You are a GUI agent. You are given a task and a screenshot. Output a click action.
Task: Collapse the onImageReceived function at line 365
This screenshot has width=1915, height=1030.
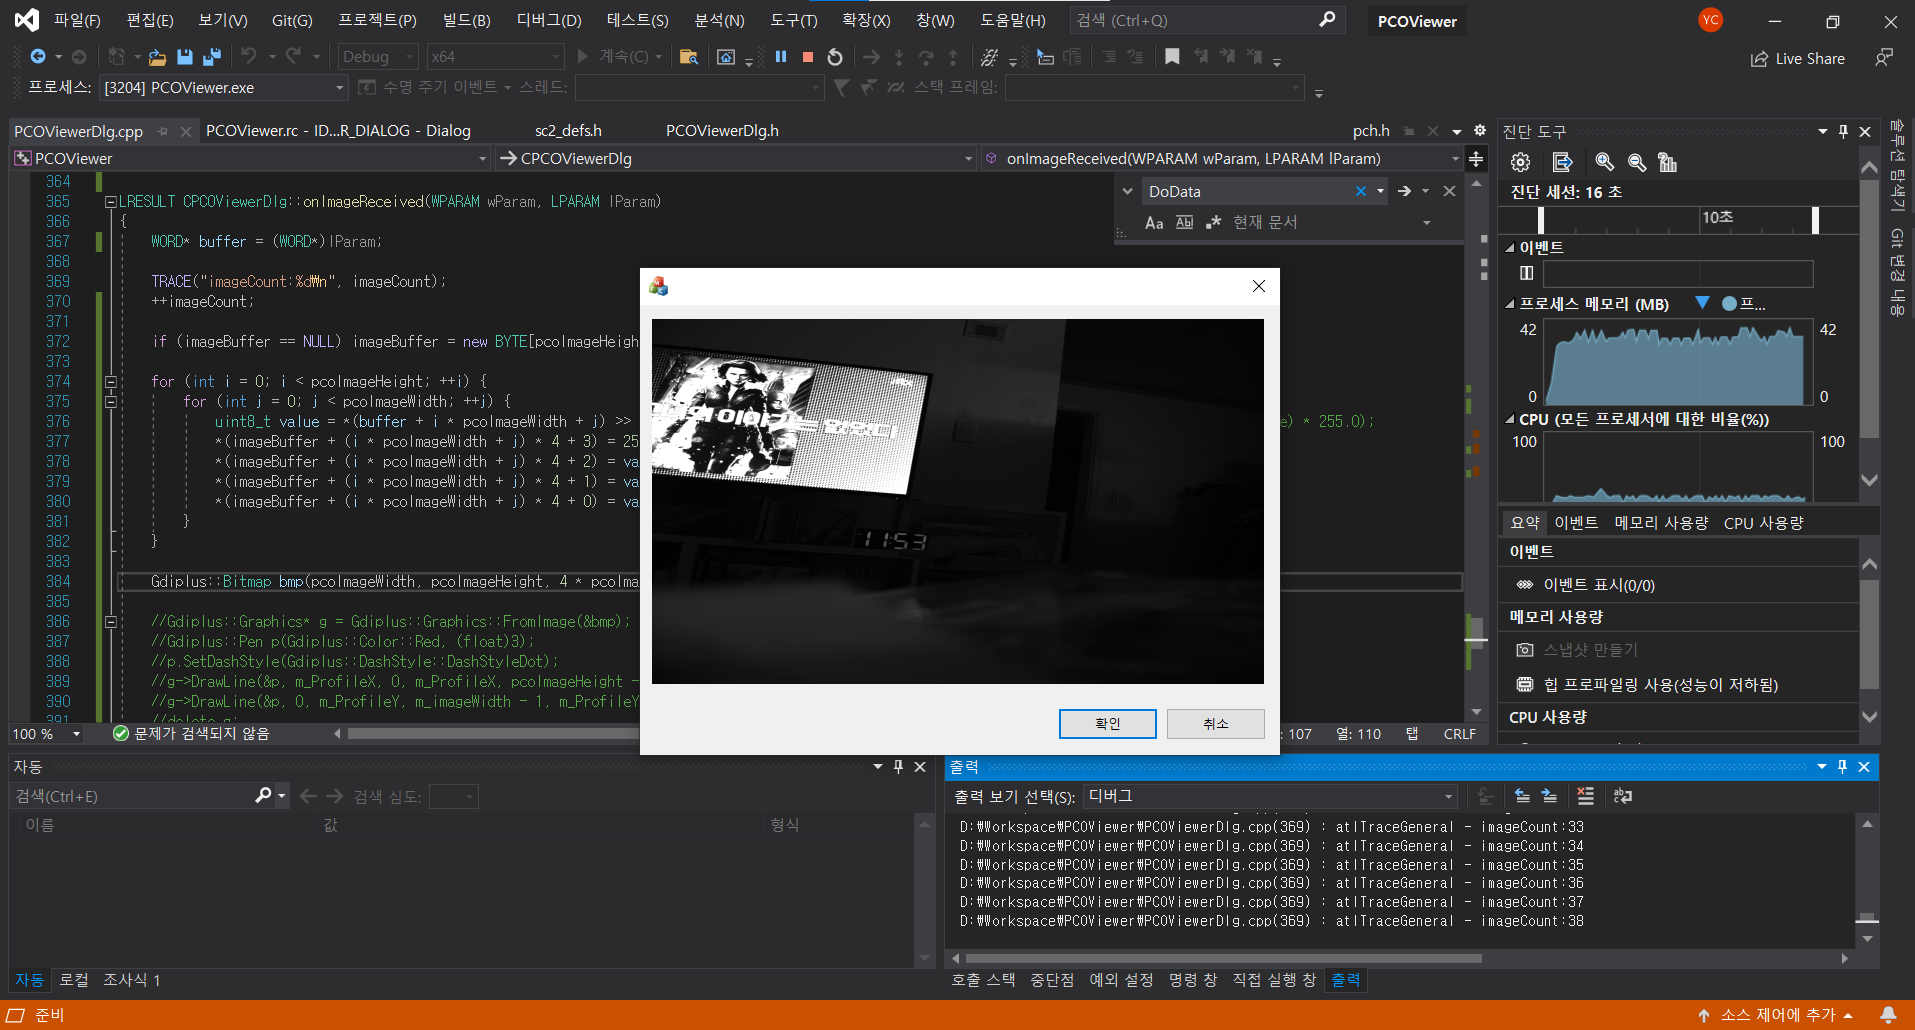pos(111,202)
